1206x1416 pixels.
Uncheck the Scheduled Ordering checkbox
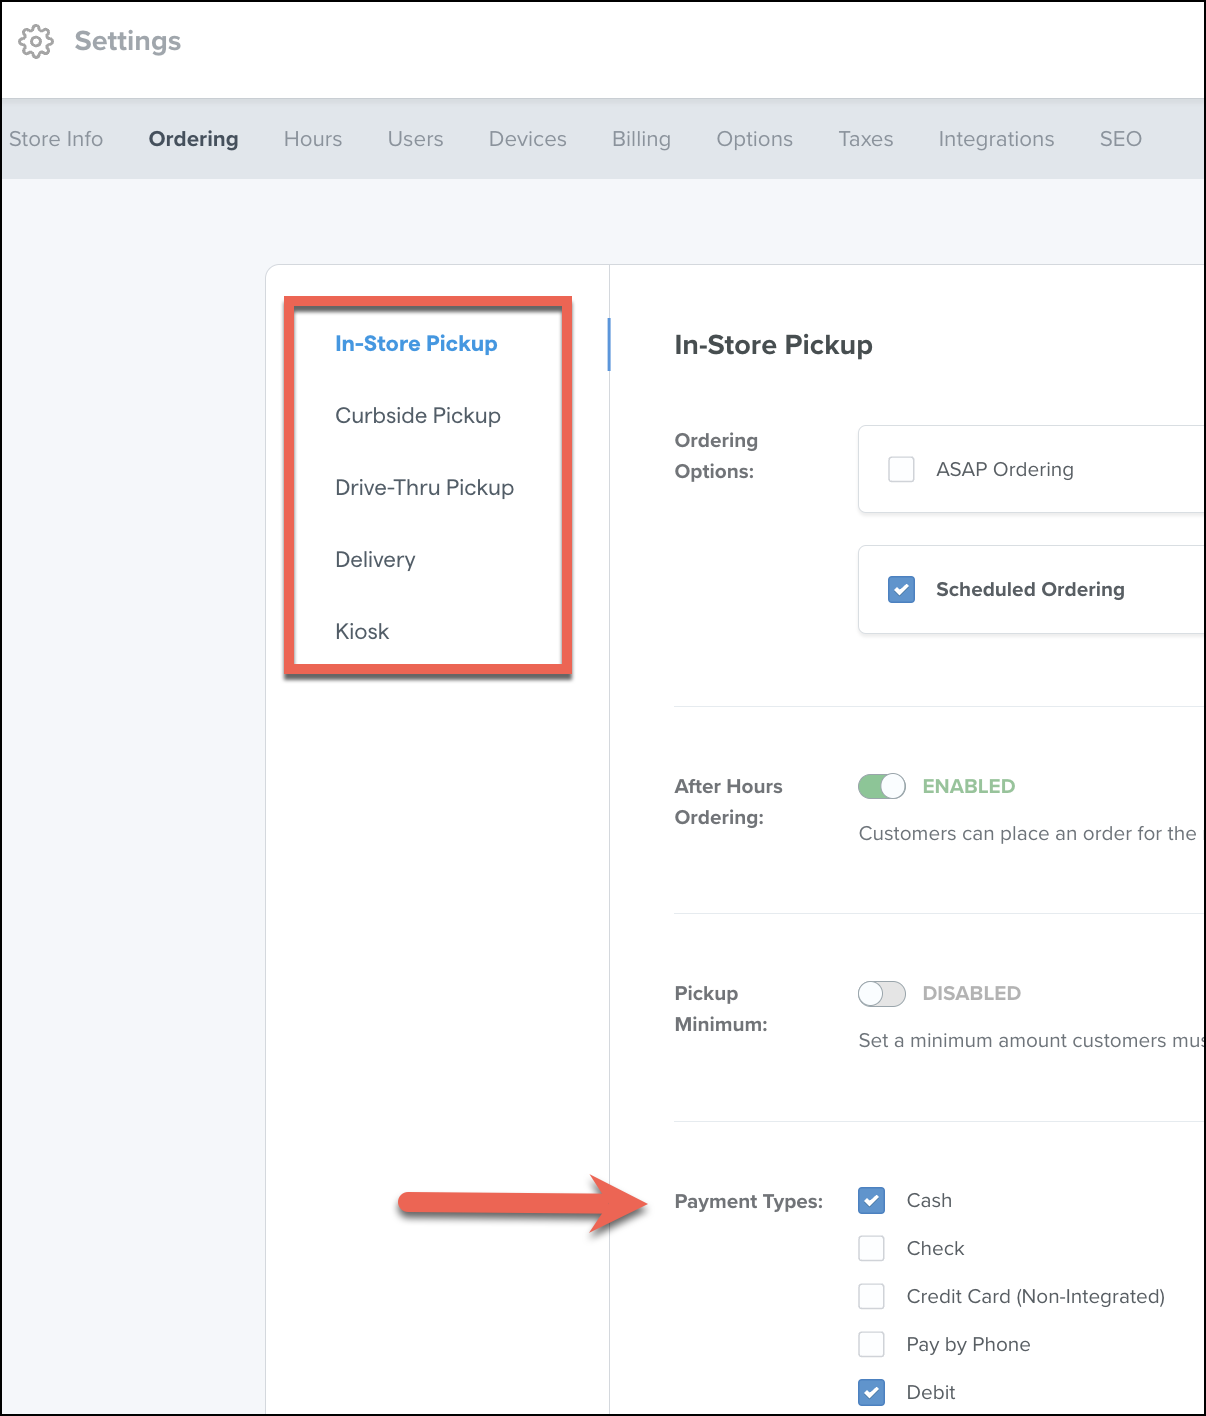point(901,589)
